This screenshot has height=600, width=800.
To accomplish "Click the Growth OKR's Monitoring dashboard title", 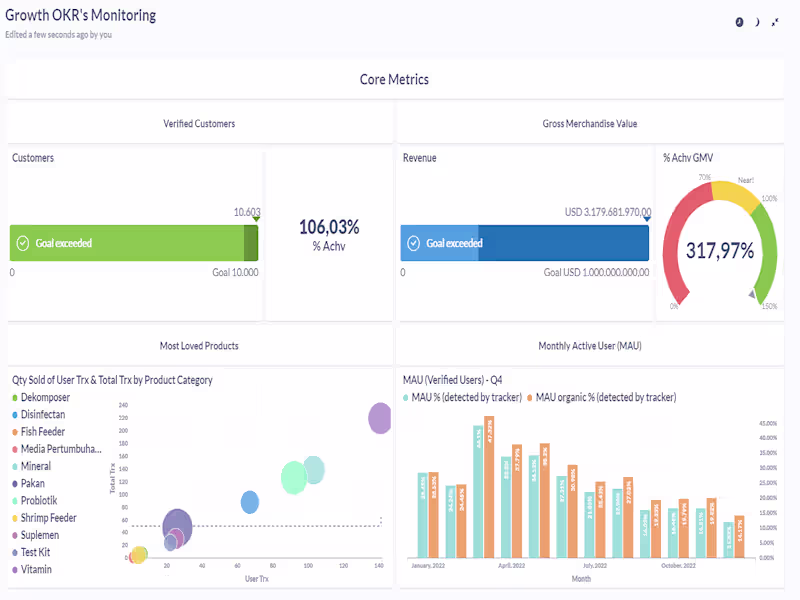I will coord(80,16).
